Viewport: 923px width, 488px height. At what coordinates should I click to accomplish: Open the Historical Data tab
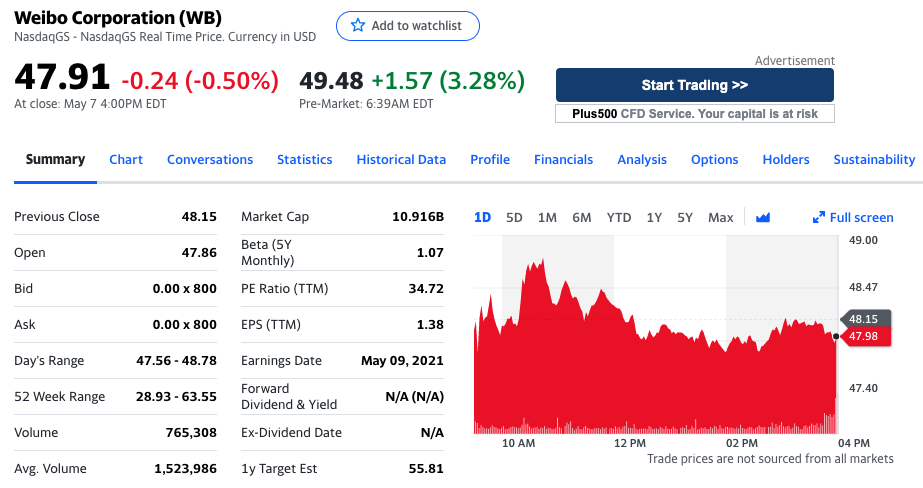pyautogui.click(x=401, y=160)
